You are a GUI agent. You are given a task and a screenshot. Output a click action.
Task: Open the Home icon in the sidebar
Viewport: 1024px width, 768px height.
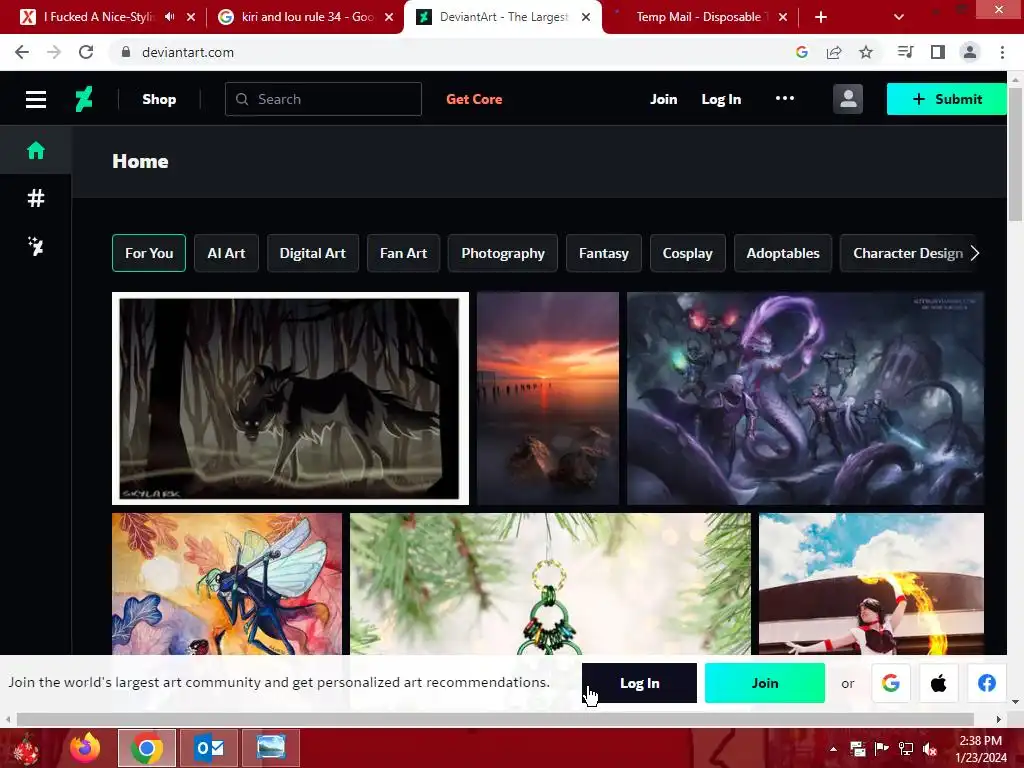(x=36, y=150)
